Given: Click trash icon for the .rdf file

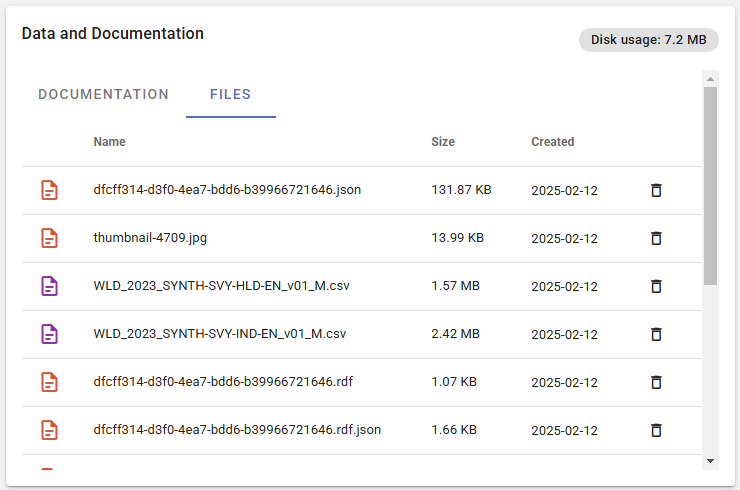Looking at the screenshot, I should tap(656, 382).
